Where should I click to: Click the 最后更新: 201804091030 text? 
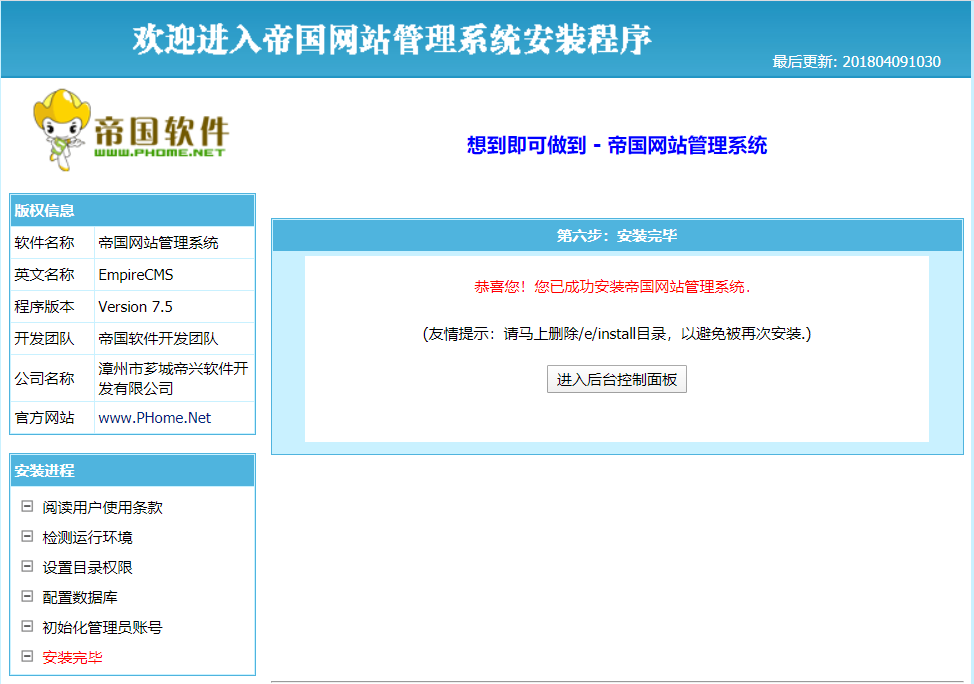[x=857, y=62]
